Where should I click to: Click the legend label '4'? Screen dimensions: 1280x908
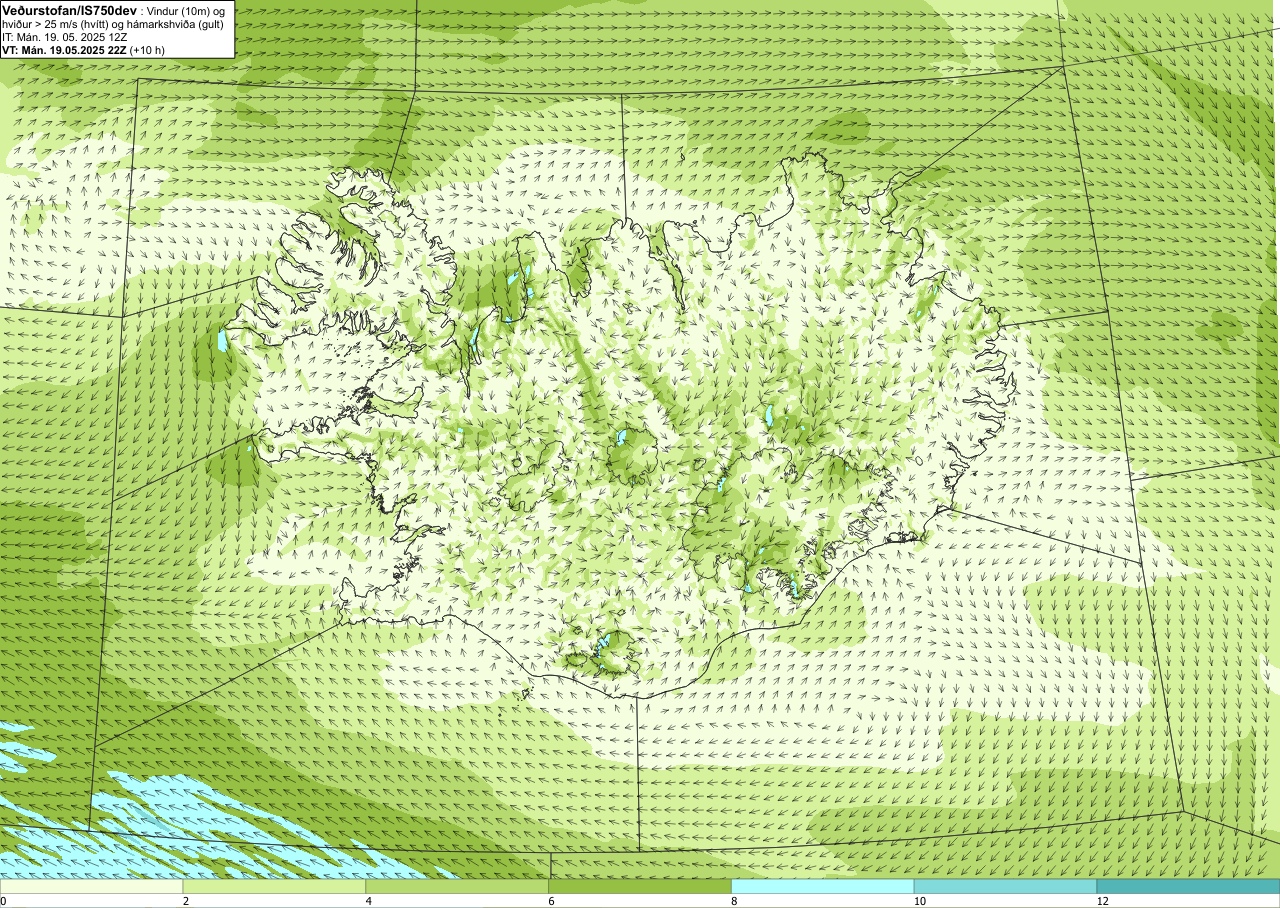367,901
